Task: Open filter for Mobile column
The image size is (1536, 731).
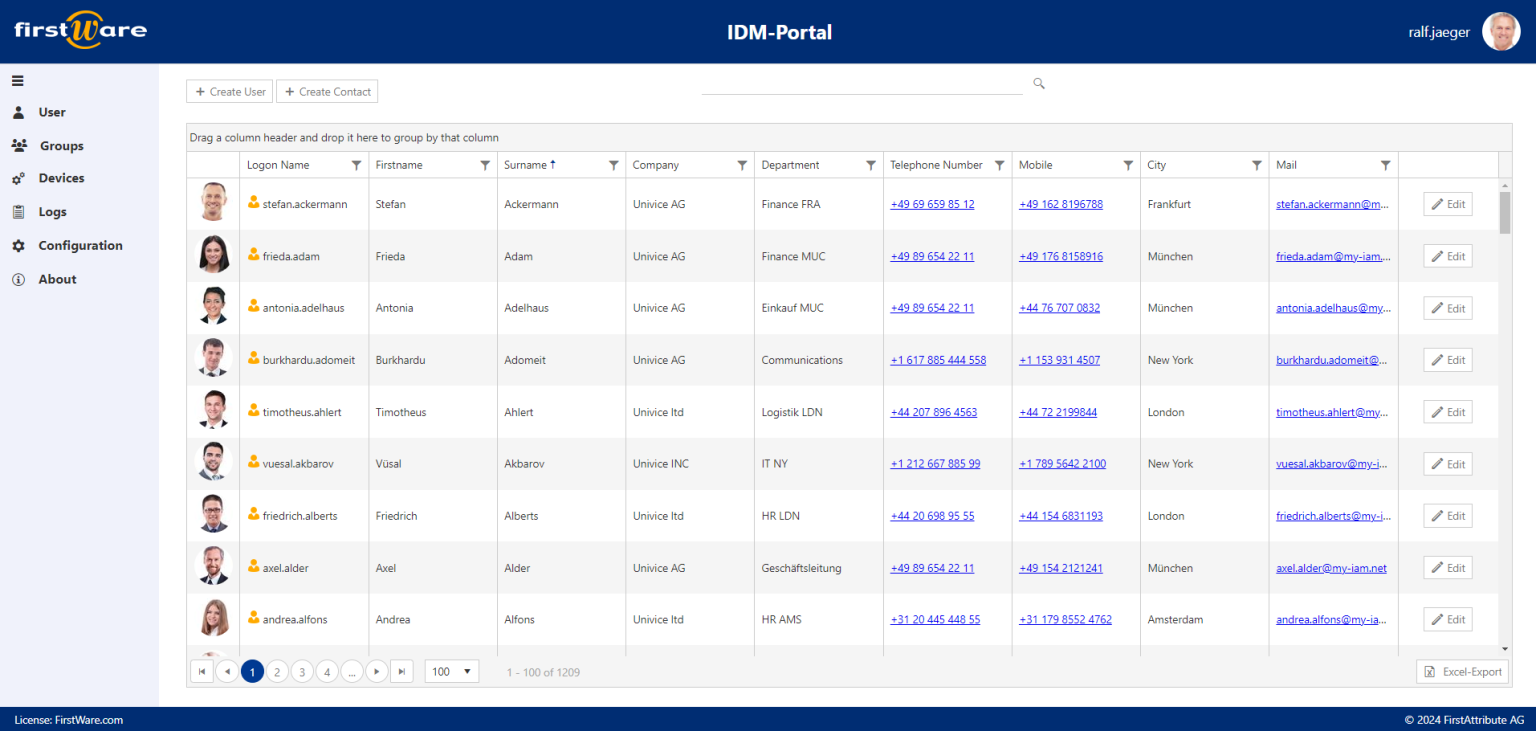Action: point(1128,165)
